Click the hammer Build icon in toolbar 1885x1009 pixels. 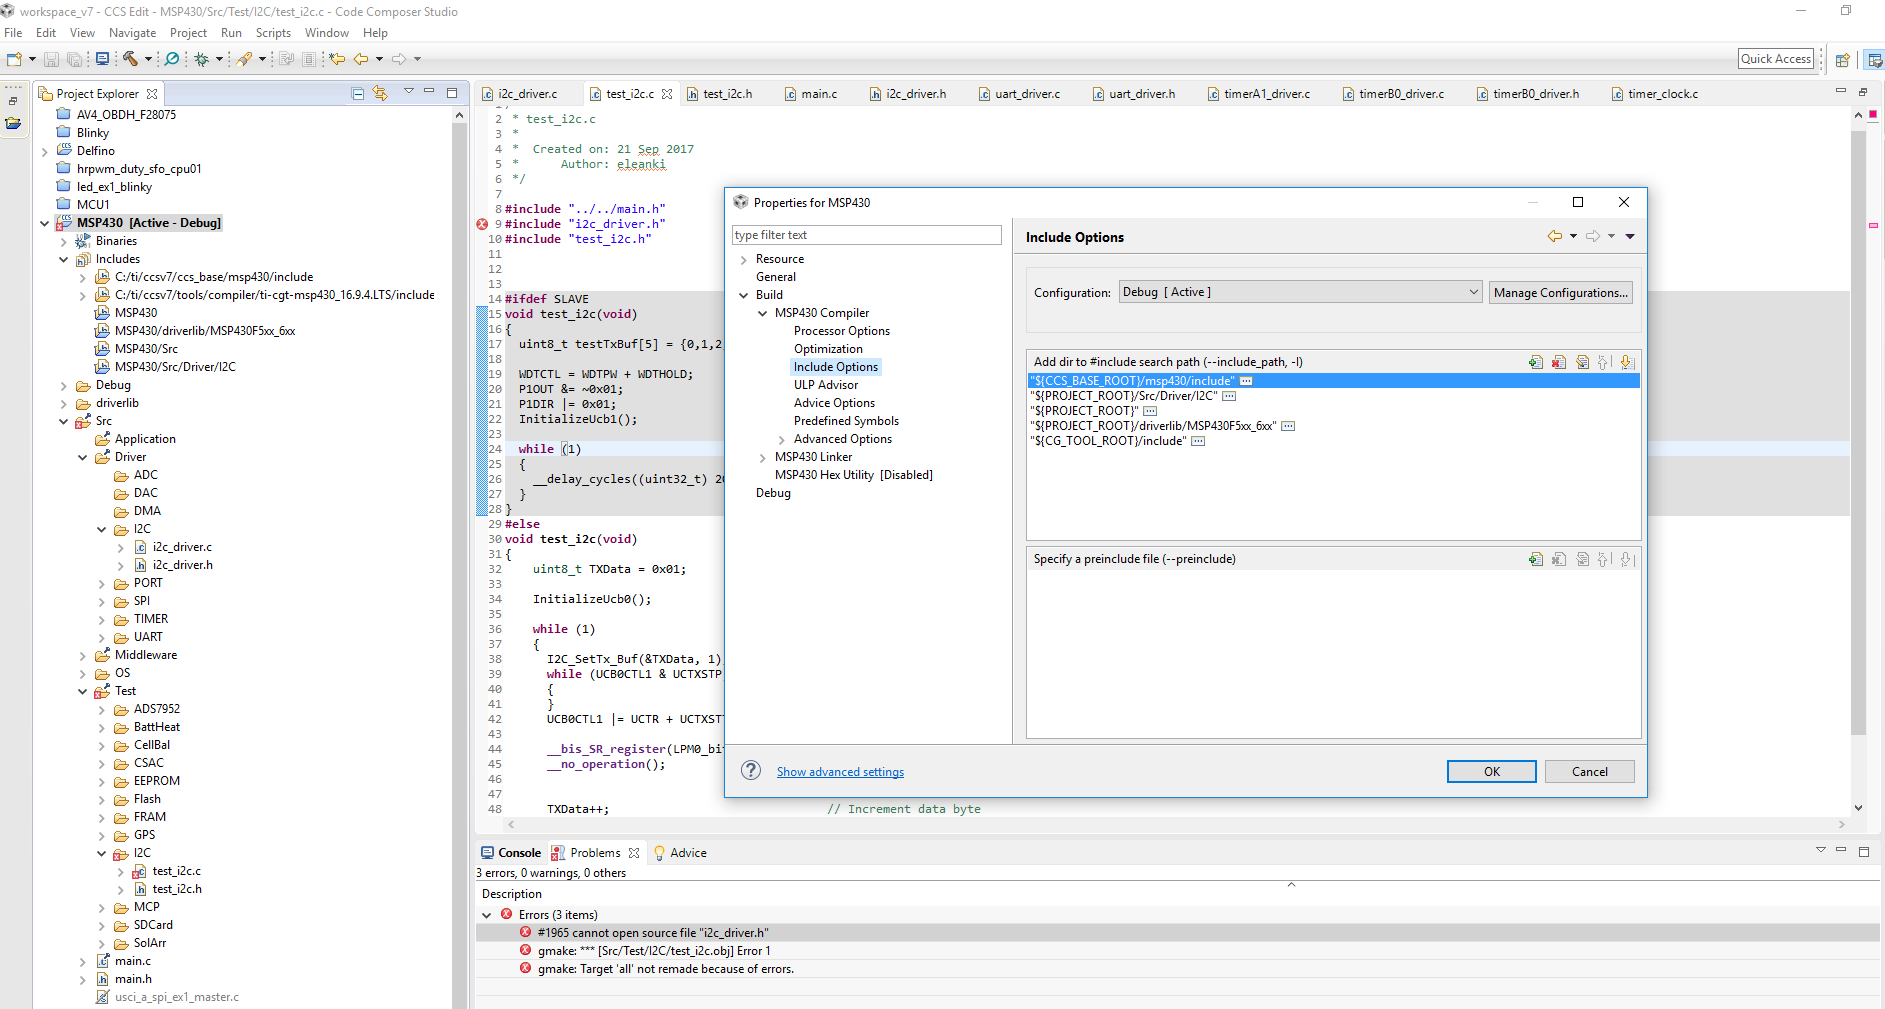pyautogui.click(x=130, y=59)
